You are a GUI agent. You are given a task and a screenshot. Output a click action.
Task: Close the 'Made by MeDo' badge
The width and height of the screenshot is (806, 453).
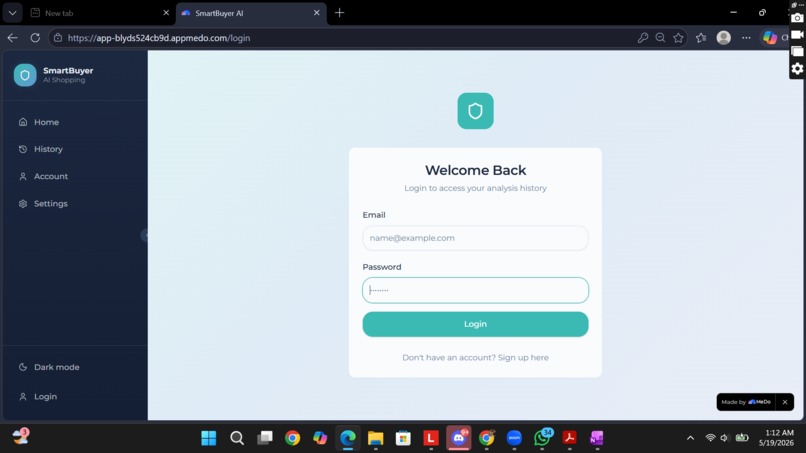click(x=785, y=402)
